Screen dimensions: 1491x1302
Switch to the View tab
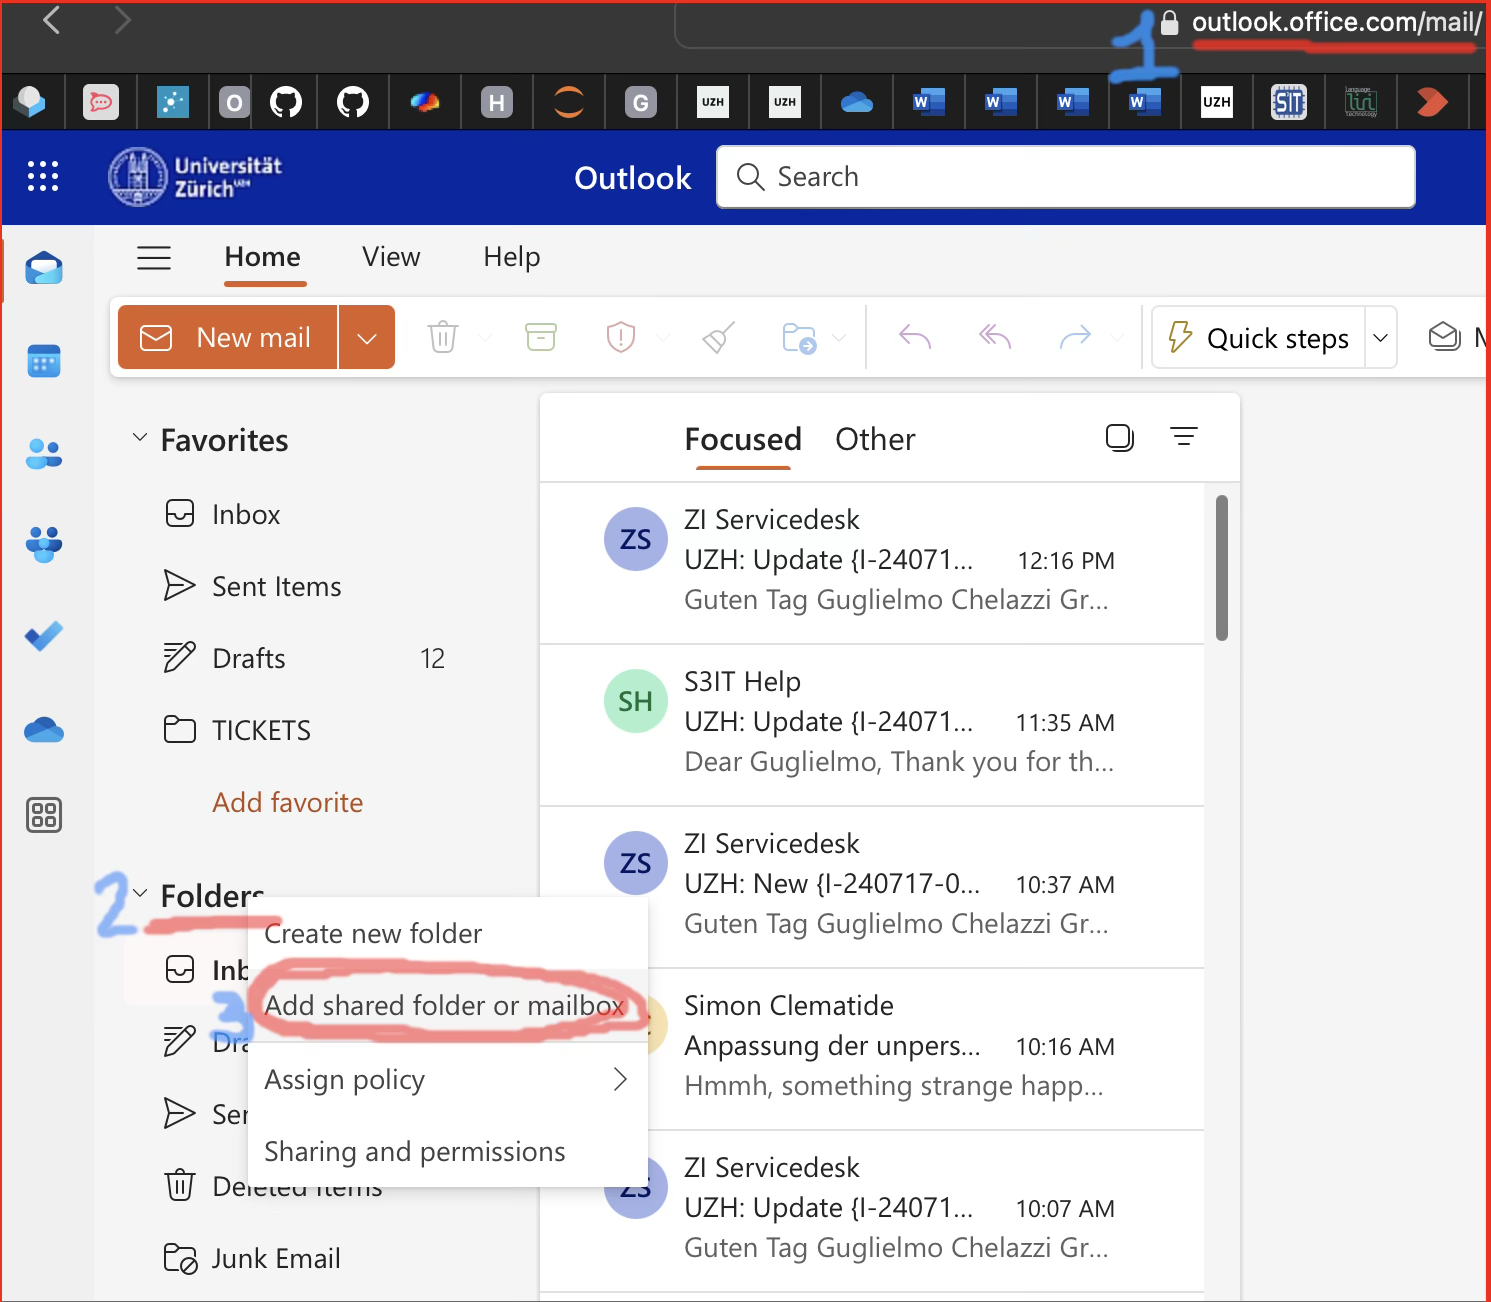point(391,257)
